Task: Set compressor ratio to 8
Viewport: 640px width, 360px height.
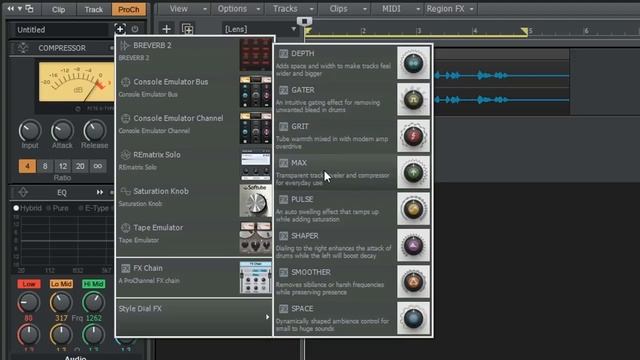Action: coord(45,166)
